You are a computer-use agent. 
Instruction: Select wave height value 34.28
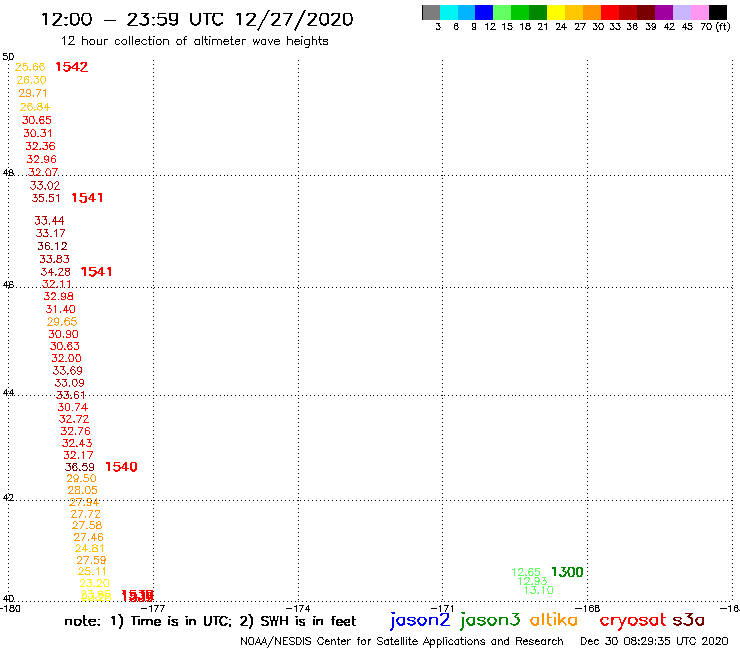56,272
